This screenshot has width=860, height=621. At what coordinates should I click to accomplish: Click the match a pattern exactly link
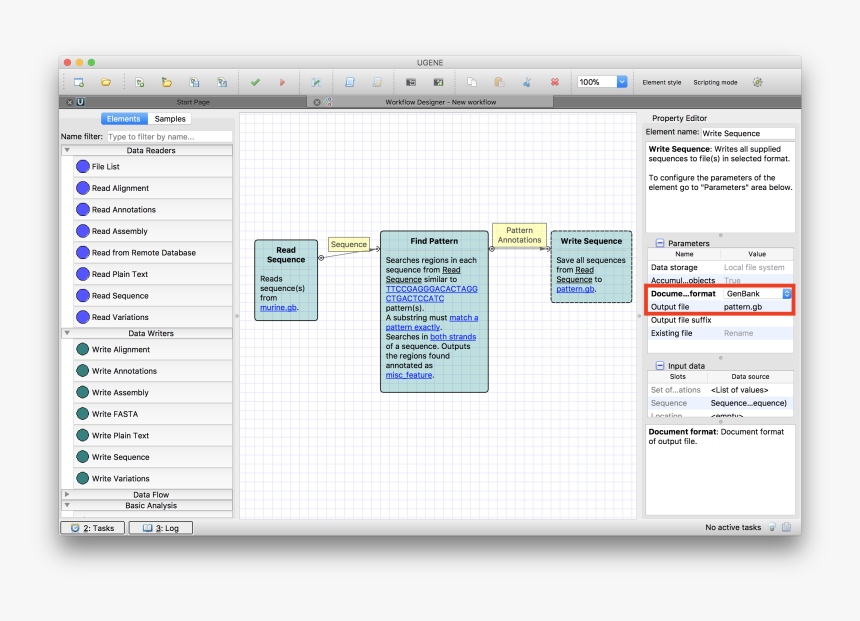[432, 322]
